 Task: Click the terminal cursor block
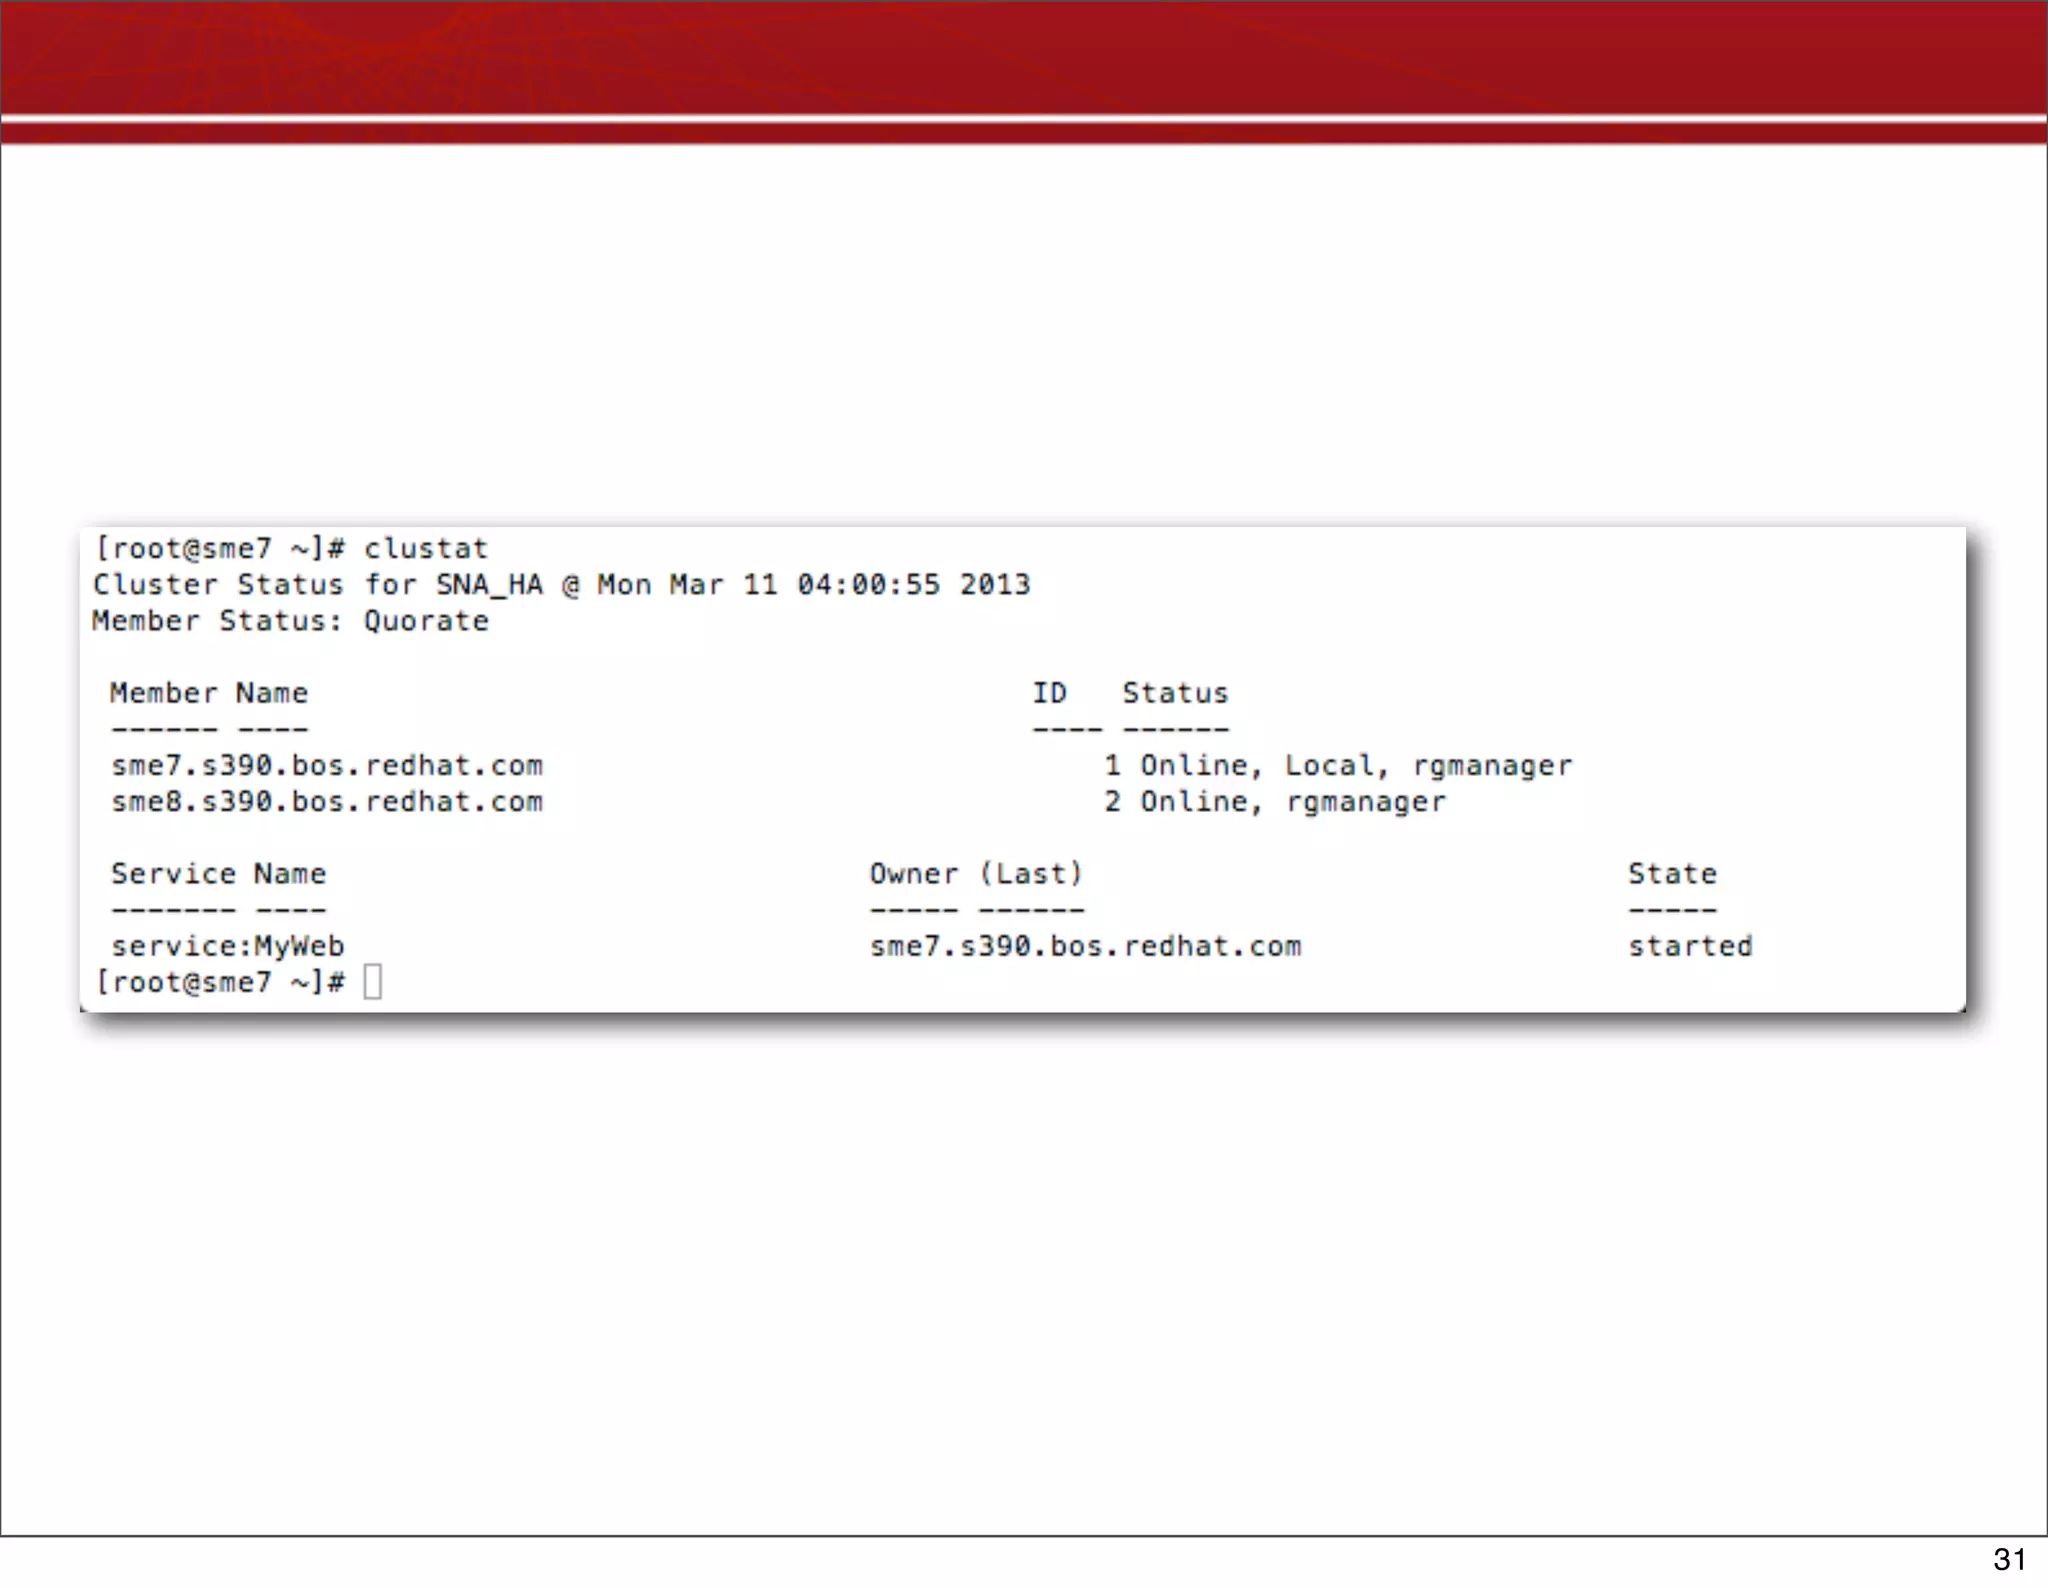tap(372, 982)
